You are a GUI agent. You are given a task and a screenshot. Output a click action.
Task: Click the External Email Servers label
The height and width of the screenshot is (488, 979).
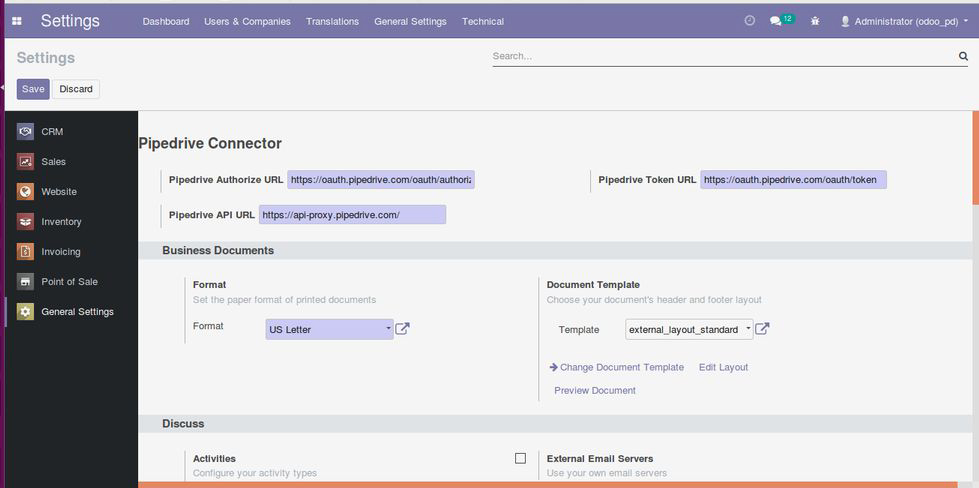(600, 458)
